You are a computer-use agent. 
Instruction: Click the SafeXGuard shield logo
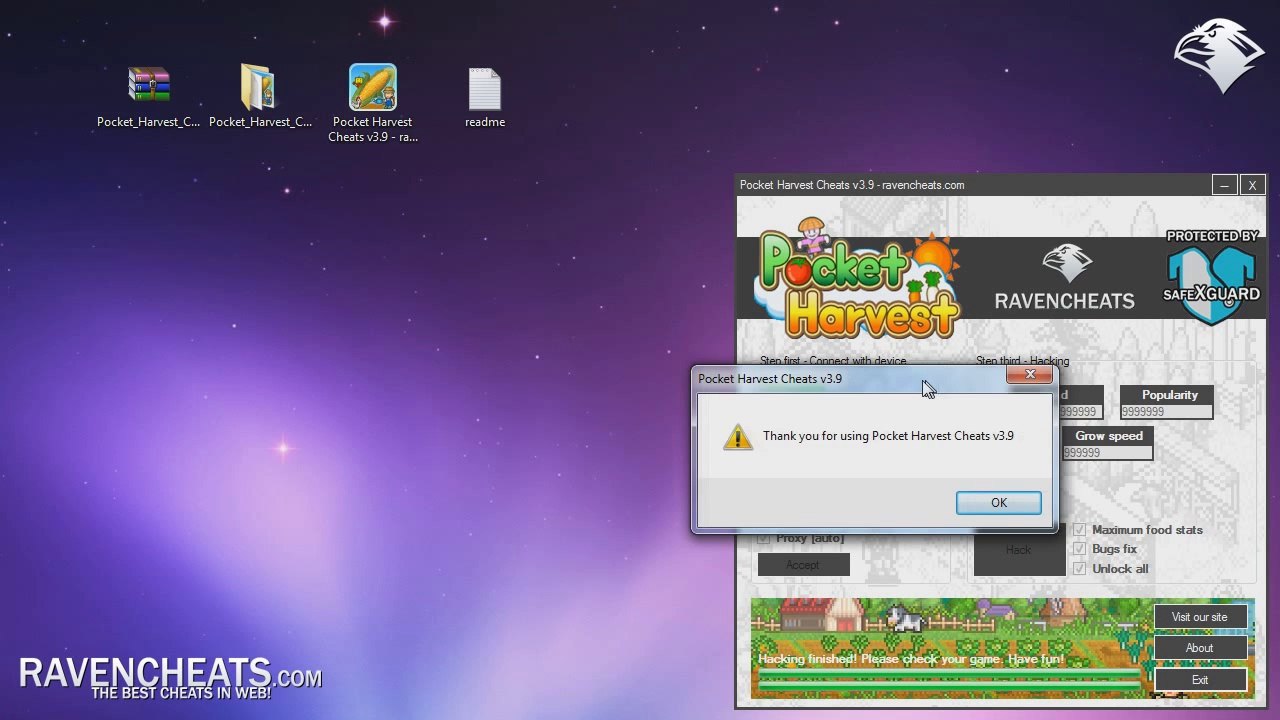tap(1211, 278)
